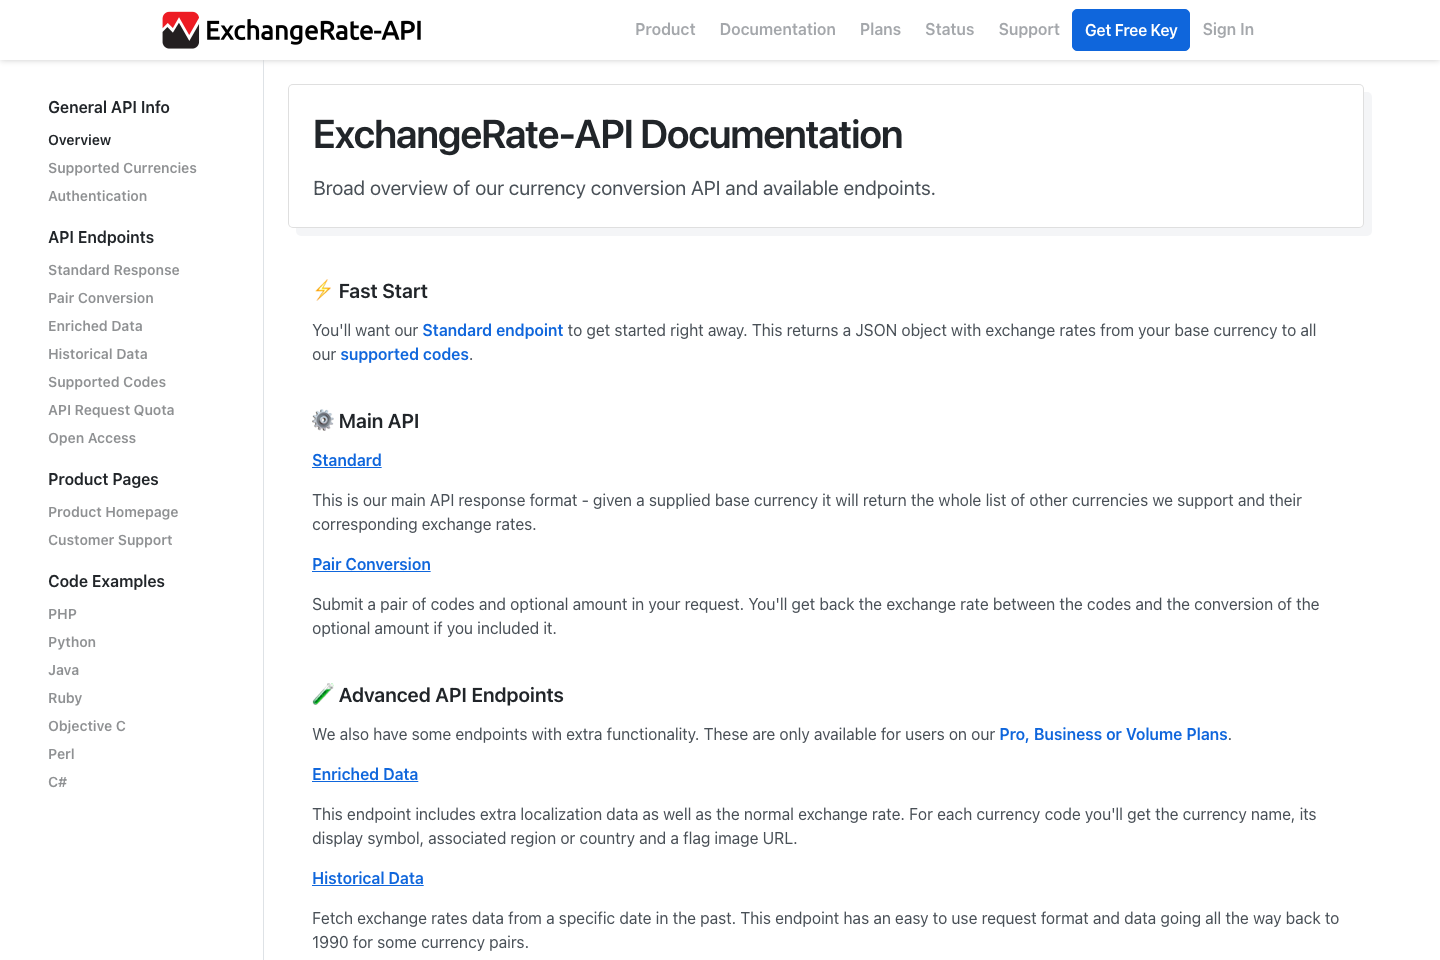The image size is (1440, 960).
Task: Follow the supported codes link
Action: (x=404, y=354)
